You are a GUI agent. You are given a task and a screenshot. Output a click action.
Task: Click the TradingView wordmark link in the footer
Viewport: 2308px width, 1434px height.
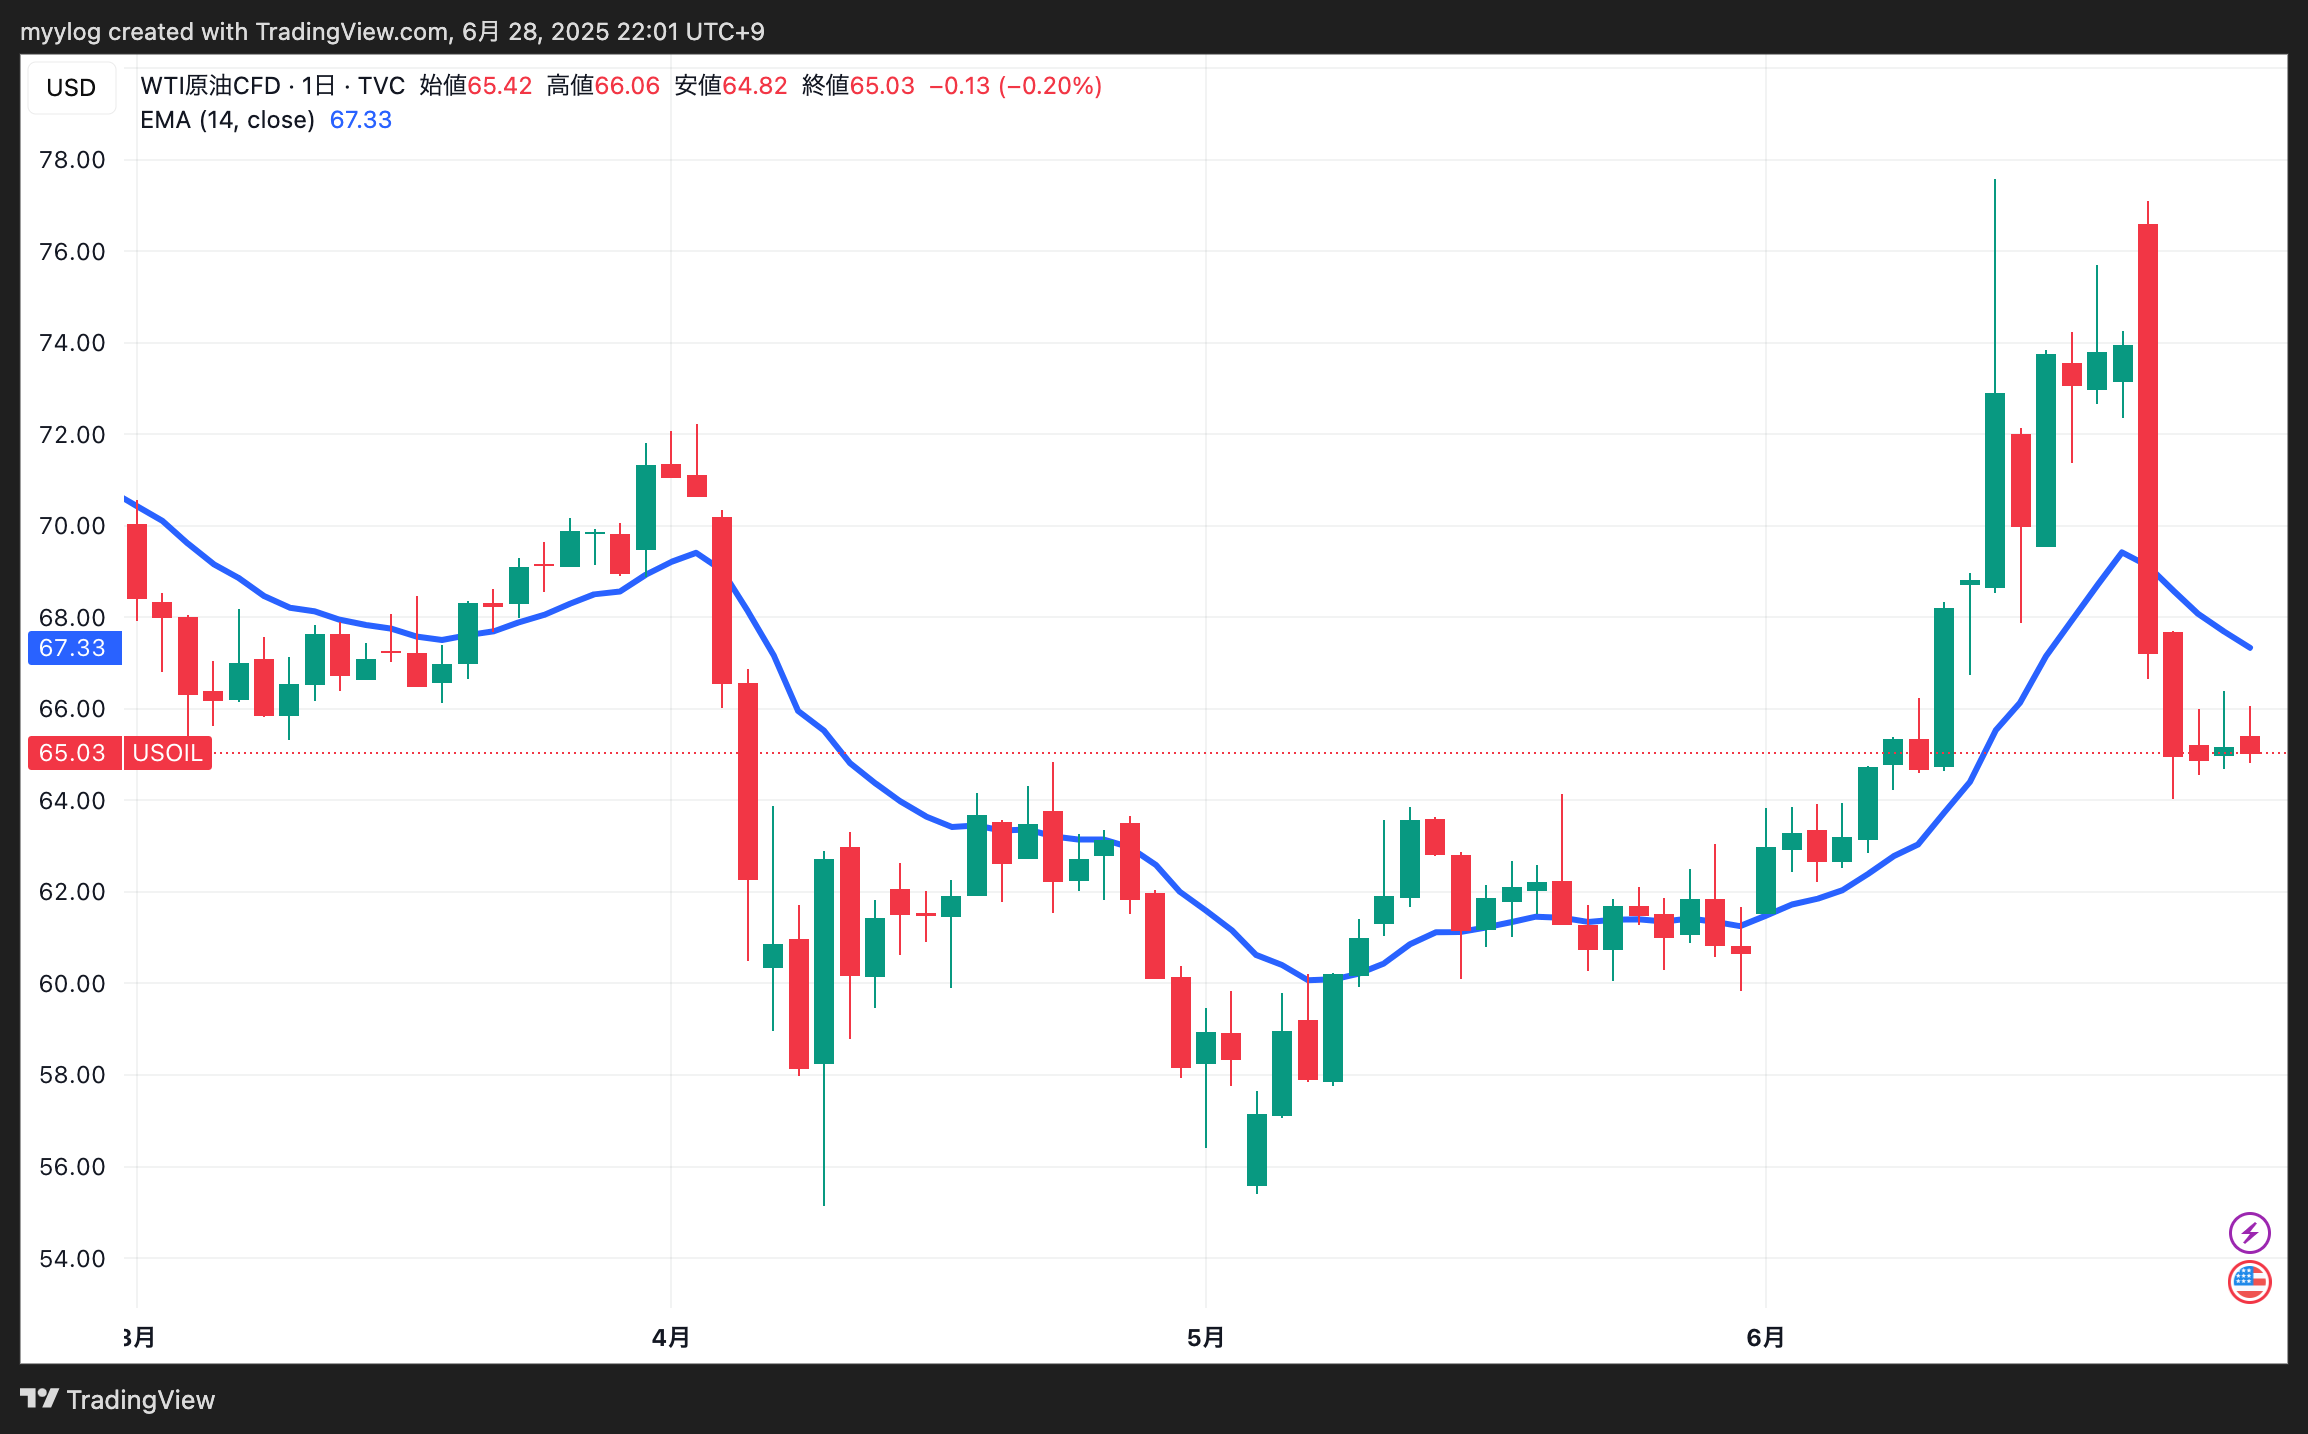141,1400
